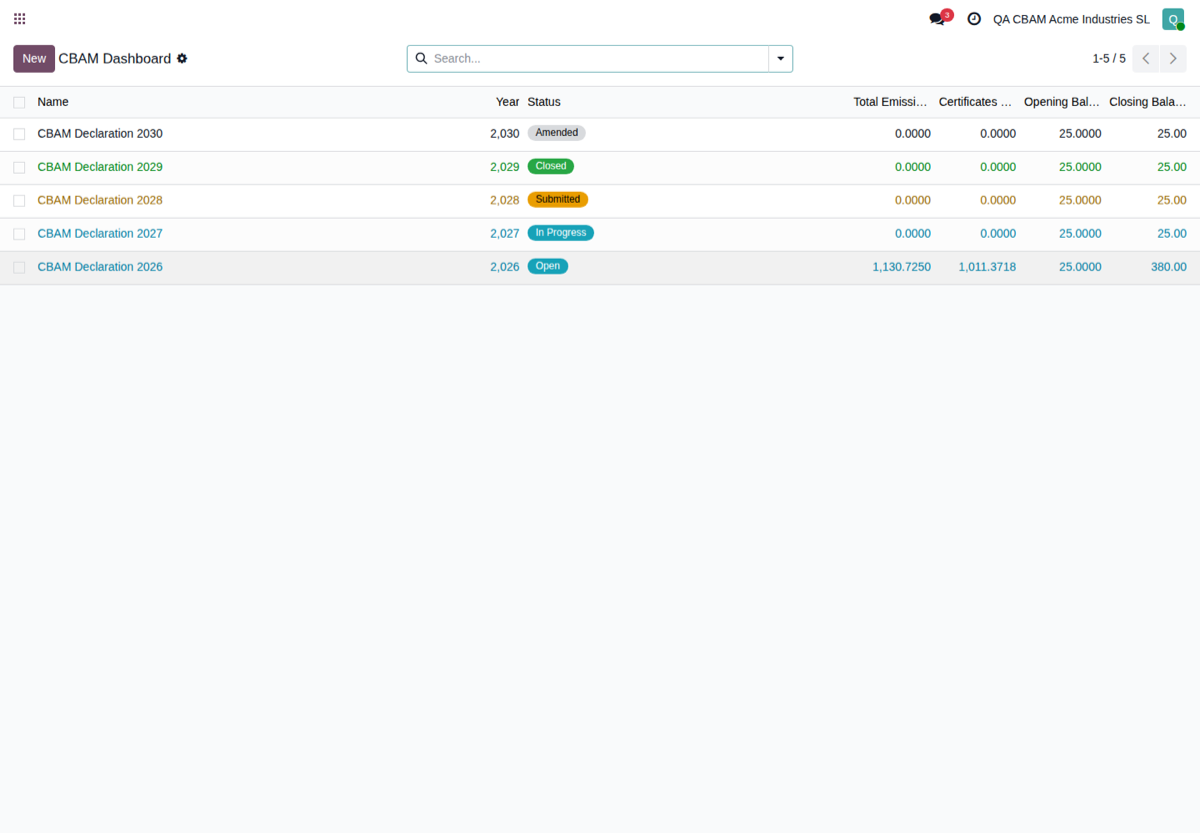Open the main apps grid menu
Viewport: 1200px width, 833px height.
pyautogui.click(x=19, y=19)
